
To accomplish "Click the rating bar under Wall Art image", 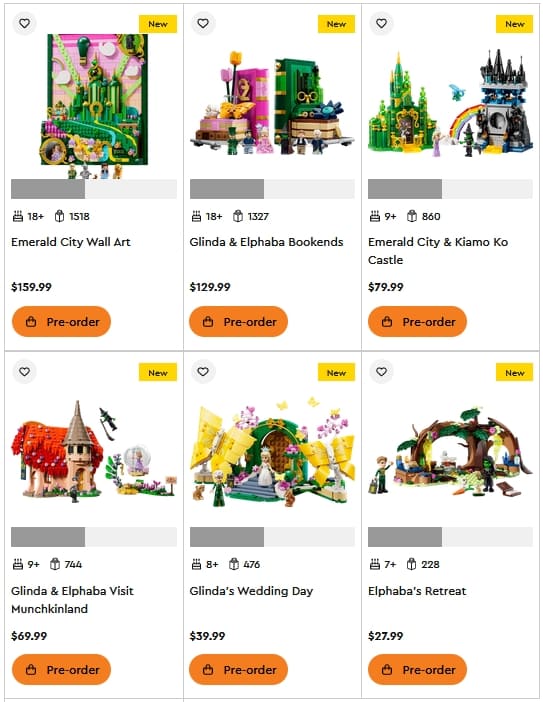I will [x=94, y=189].
